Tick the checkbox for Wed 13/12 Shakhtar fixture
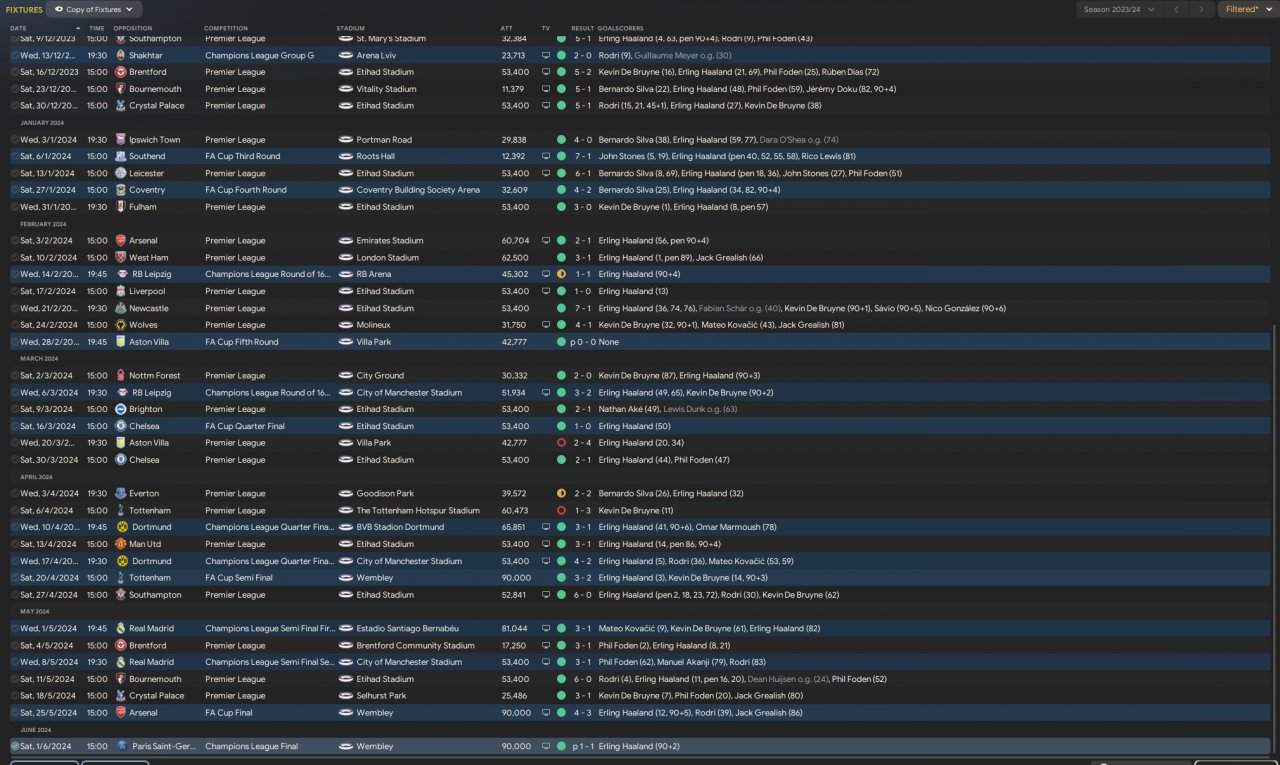This screenshot has height=765, width=1280. pos(15,55)
